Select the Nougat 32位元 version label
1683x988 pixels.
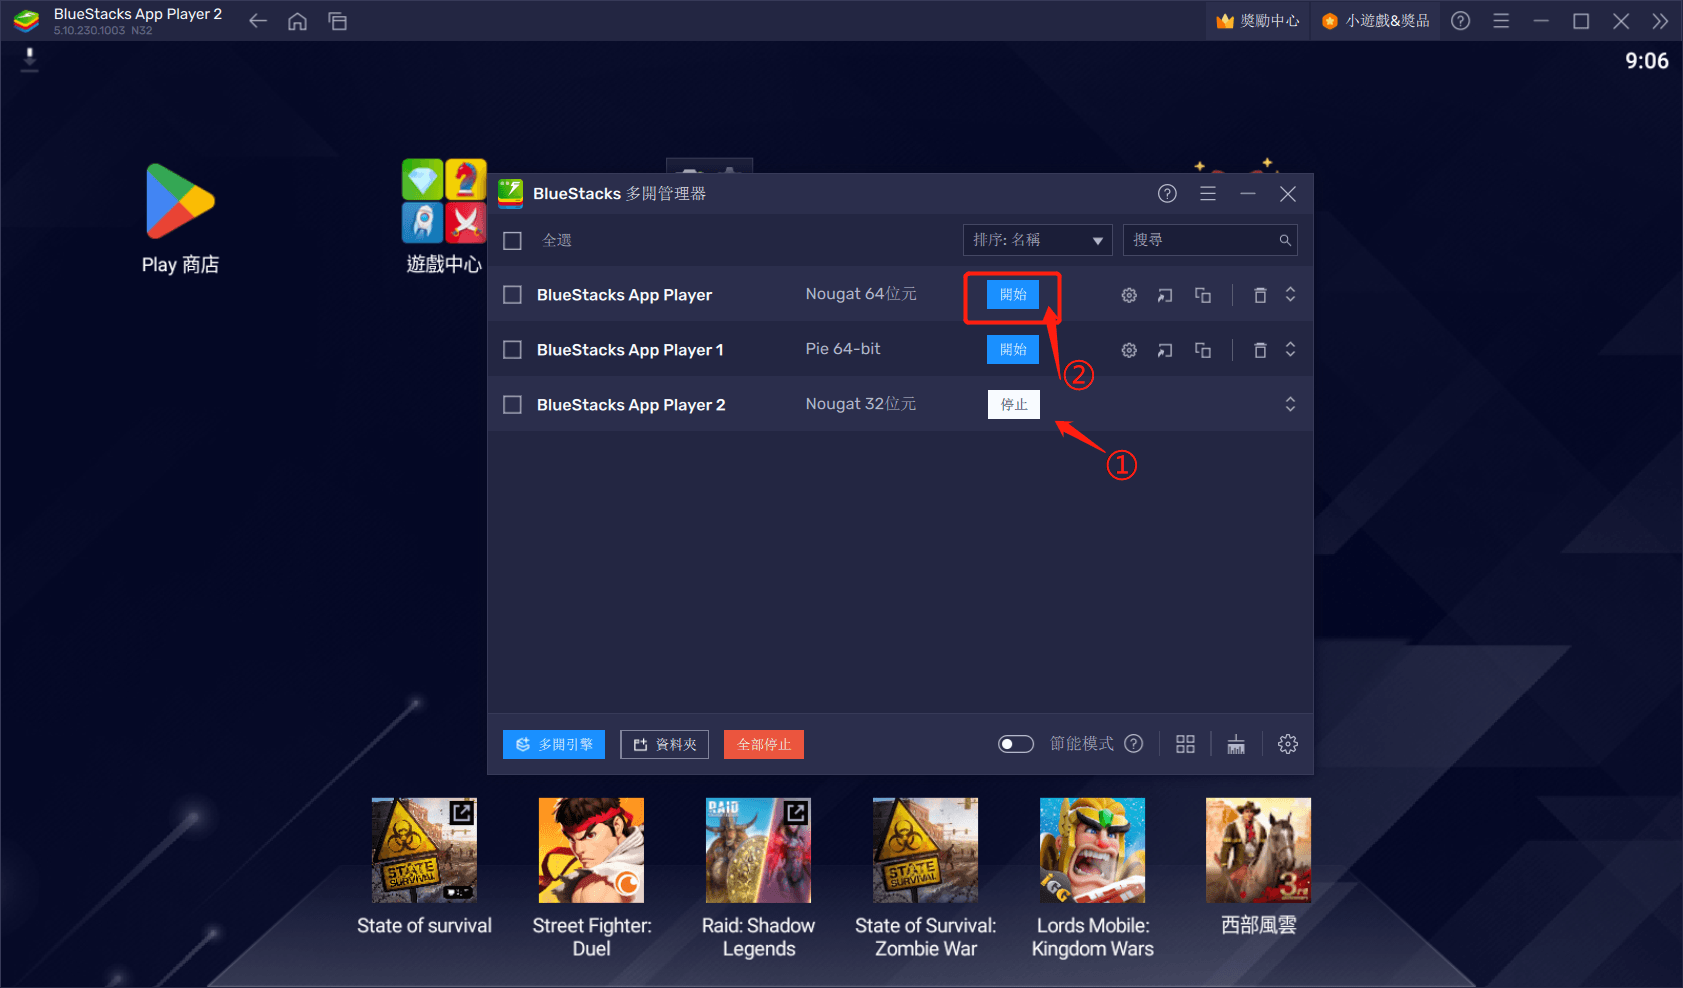click(x=861, y=404)
